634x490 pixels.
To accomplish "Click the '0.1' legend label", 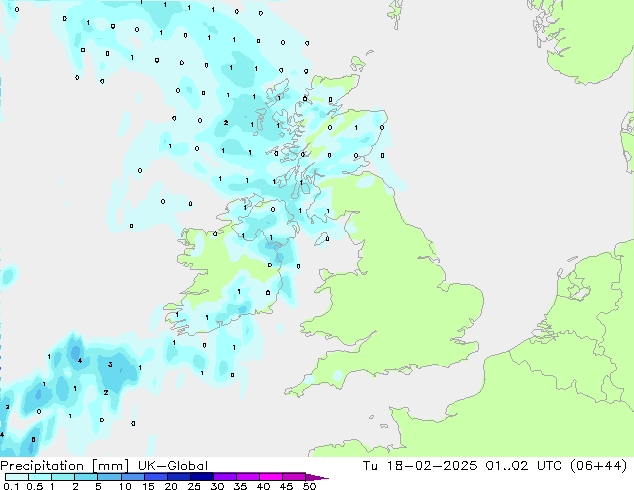I will [11, 486].
